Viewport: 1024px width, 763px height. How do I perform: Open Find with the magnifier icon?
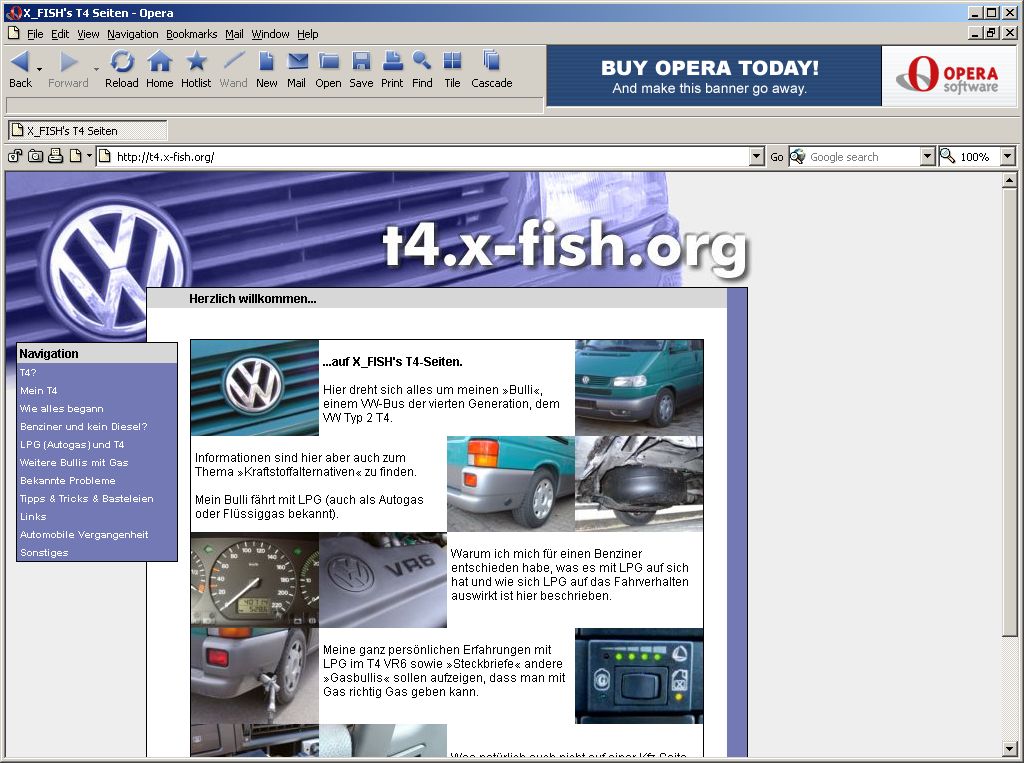(422, 69)
